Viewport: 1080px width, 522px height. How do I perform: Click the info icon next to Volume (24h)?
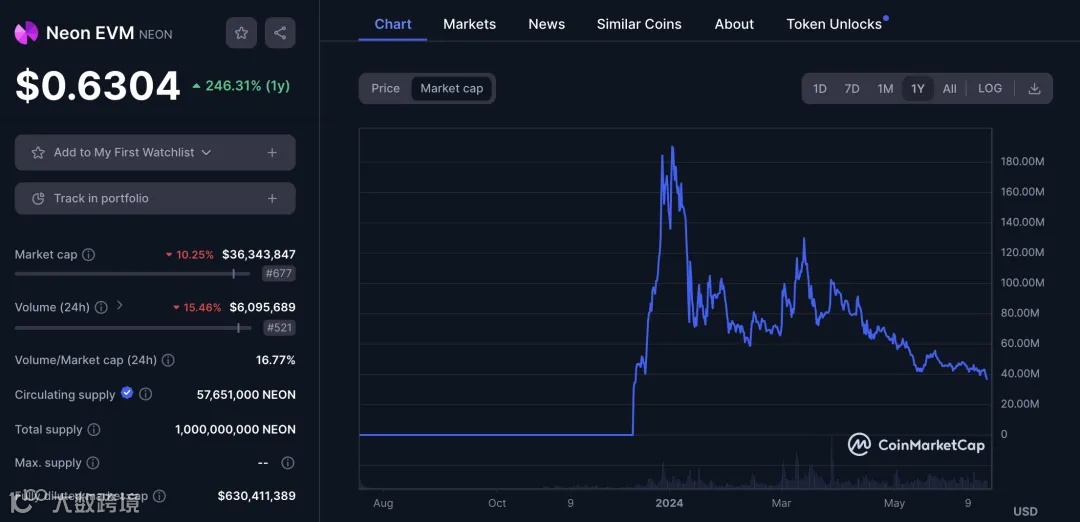(x=101, y=307)
